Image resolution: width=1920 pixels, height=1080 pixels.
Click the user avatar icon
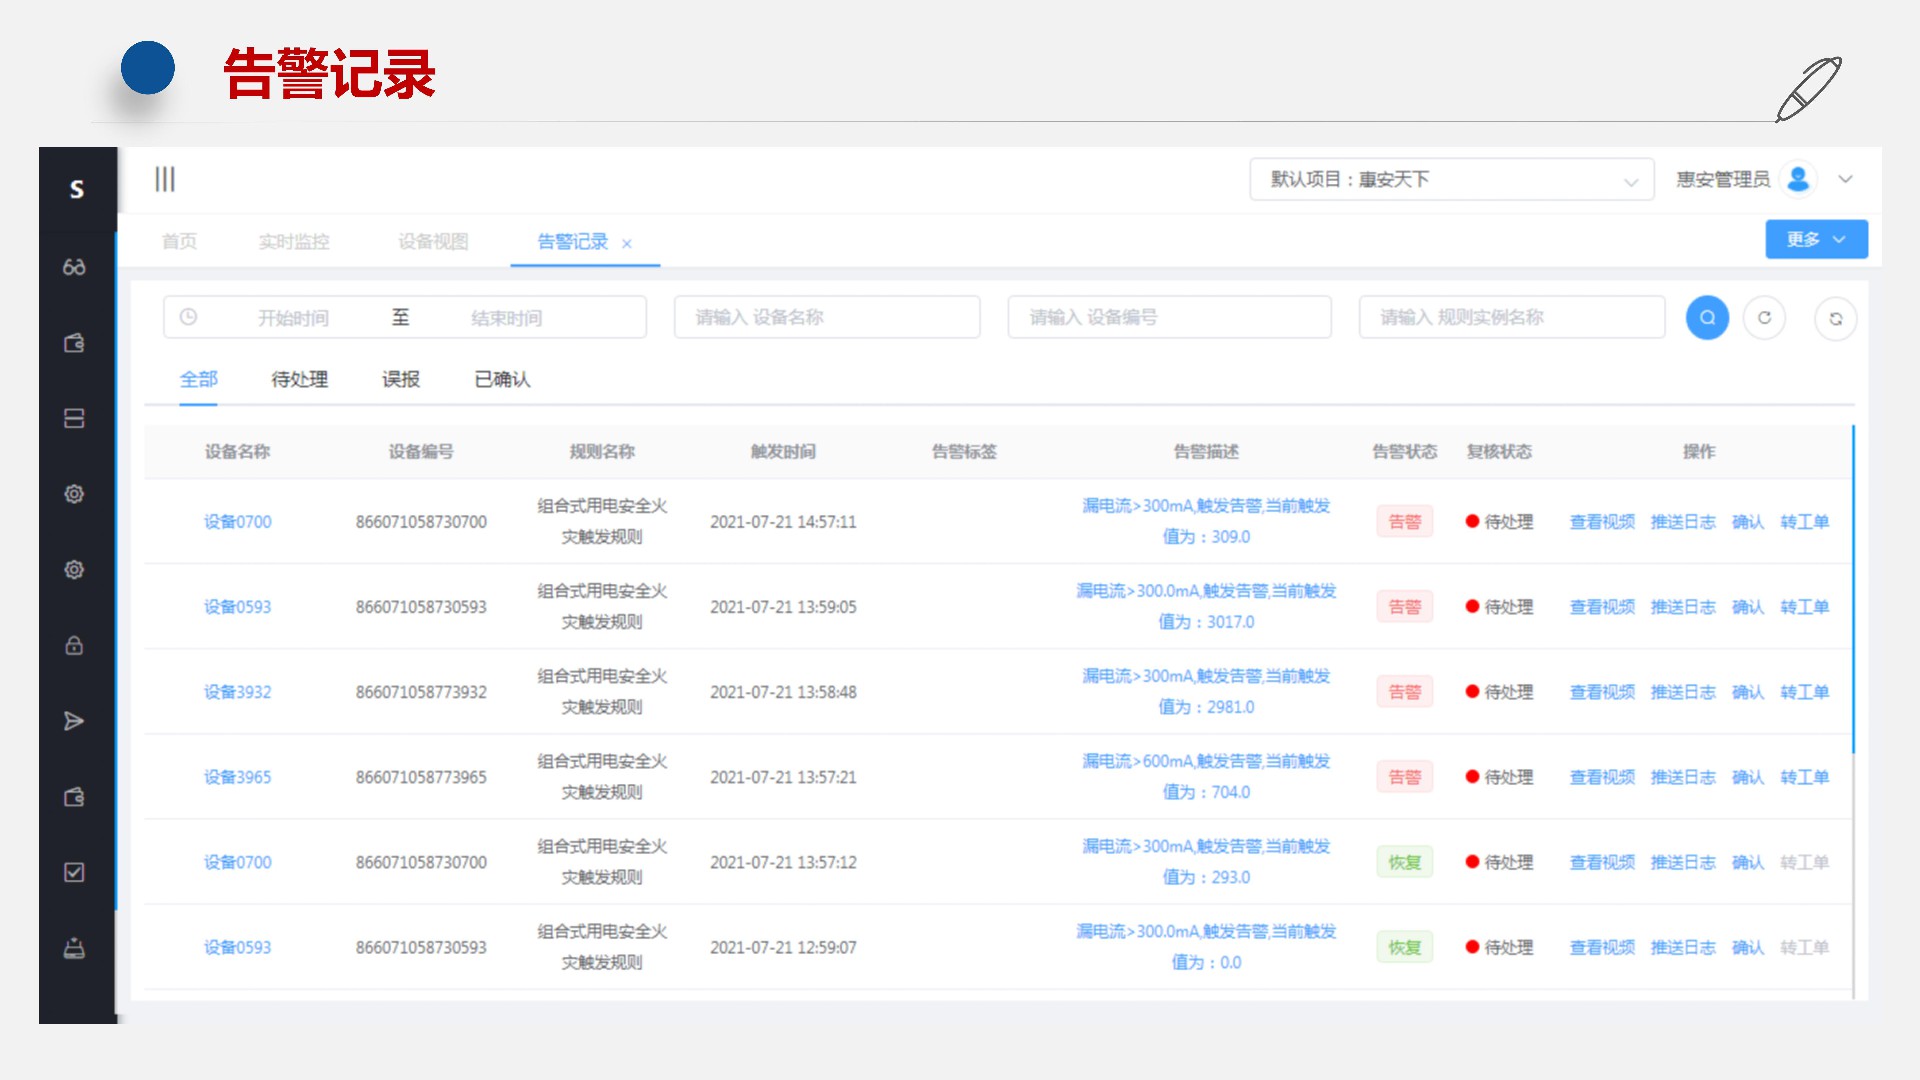[1798, 179]
